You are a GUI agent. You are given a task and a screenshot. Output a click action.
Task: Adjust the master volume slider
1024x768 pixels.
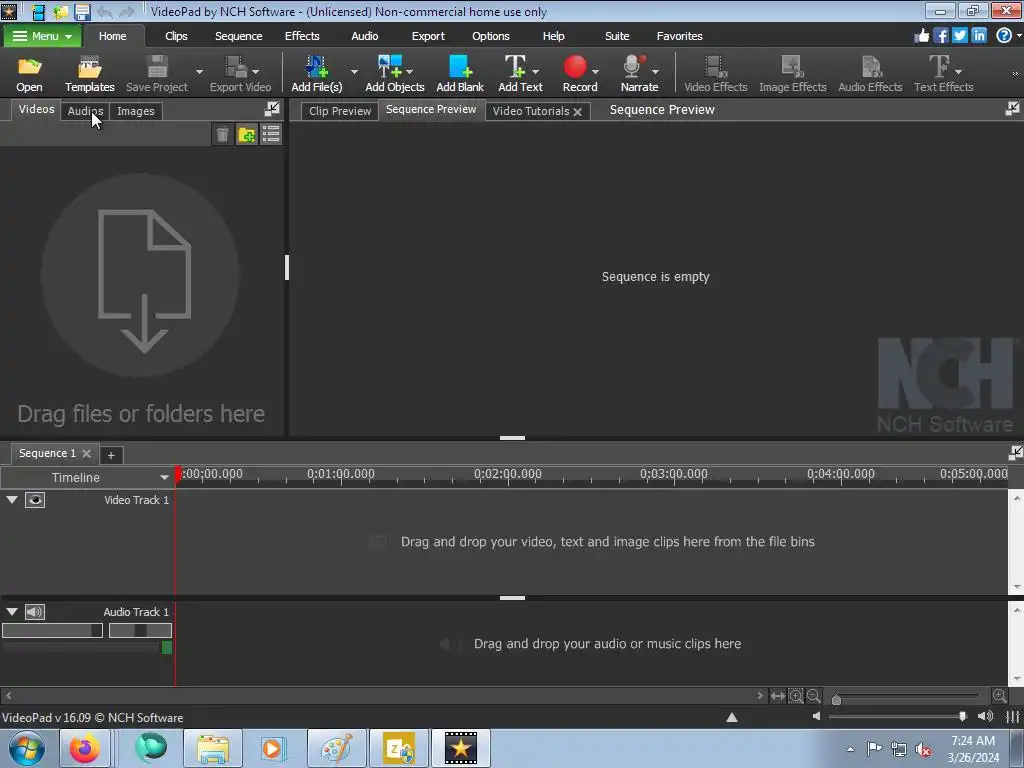(x=963, y=716)
